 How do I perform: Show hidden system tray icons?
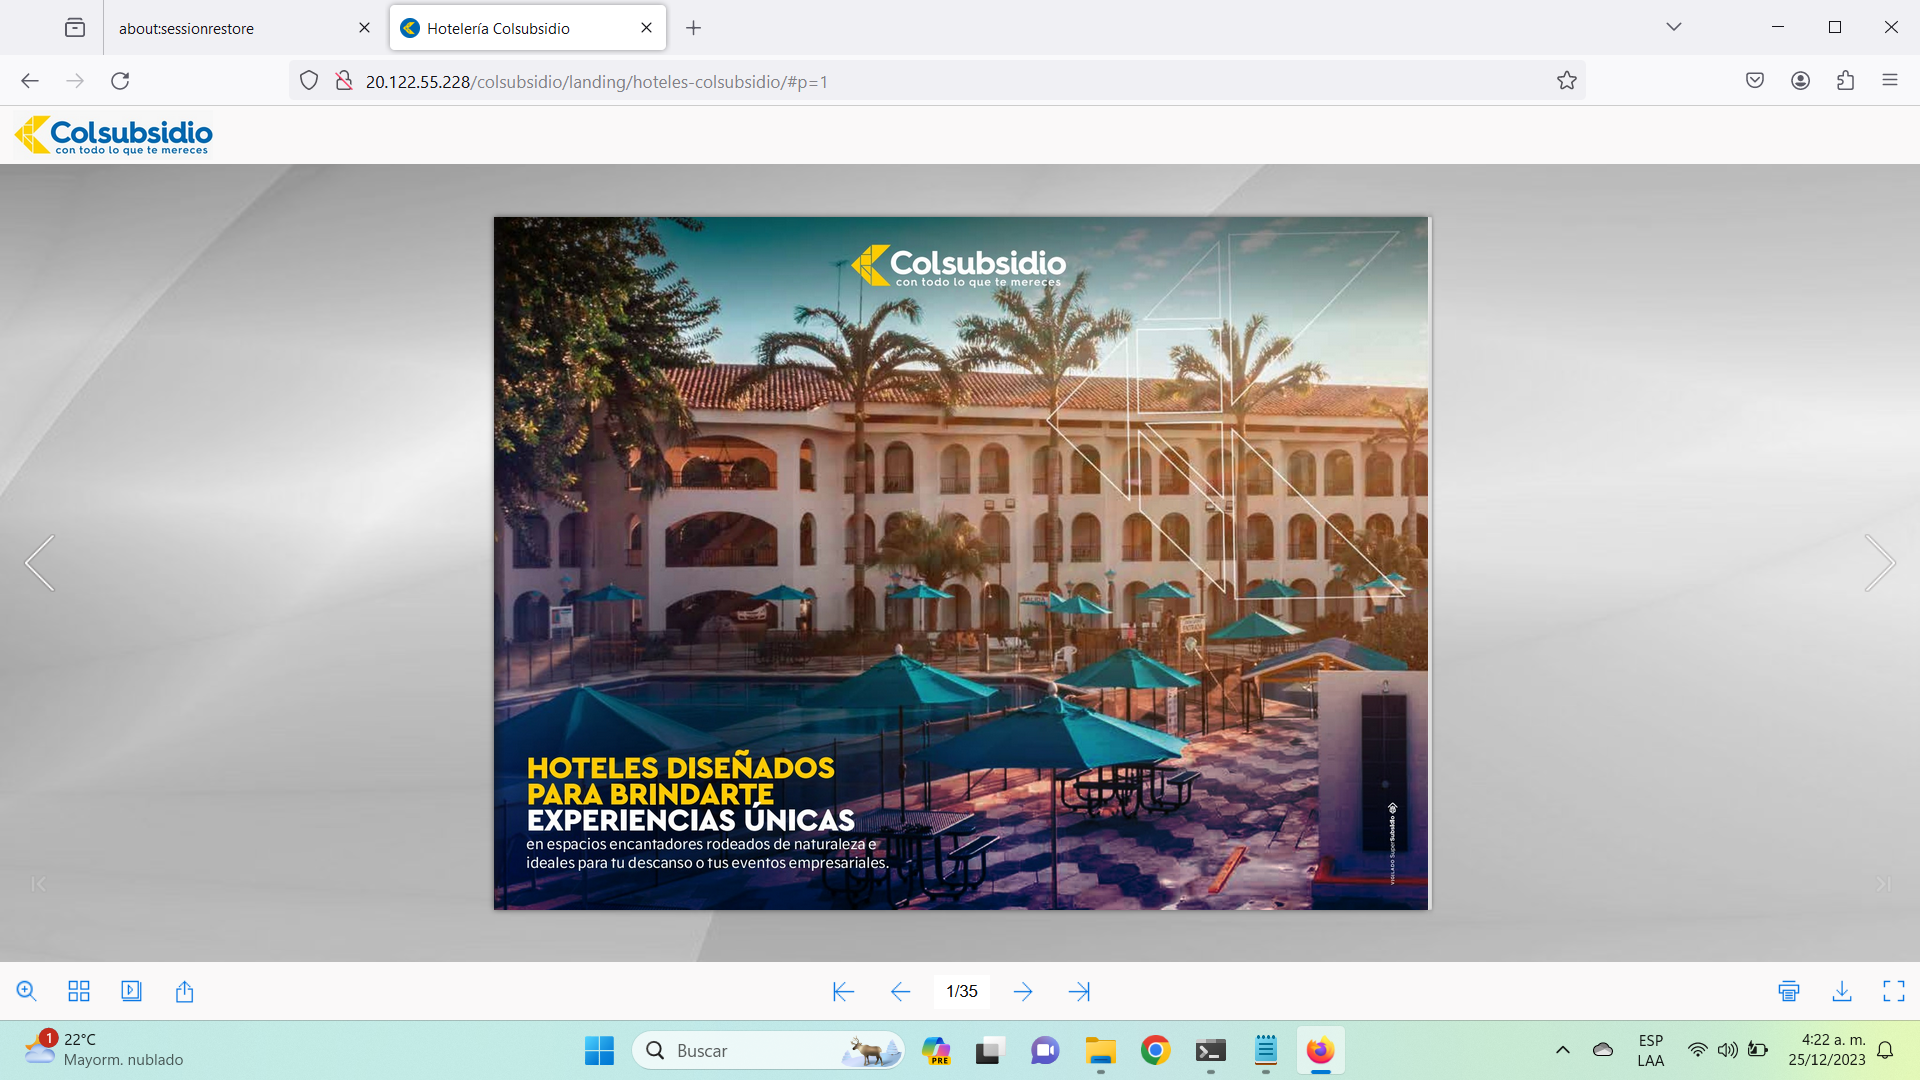tap(1562, 1050)
